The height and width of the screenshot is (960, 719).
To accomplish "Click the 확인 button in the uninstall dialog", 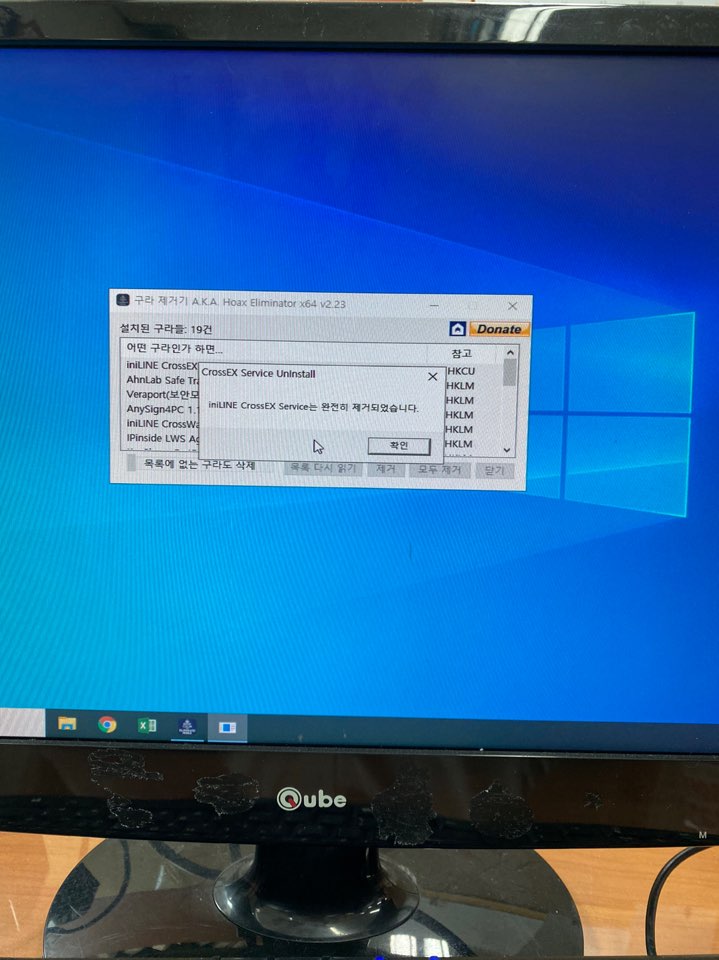I will (x=399, y=445).
